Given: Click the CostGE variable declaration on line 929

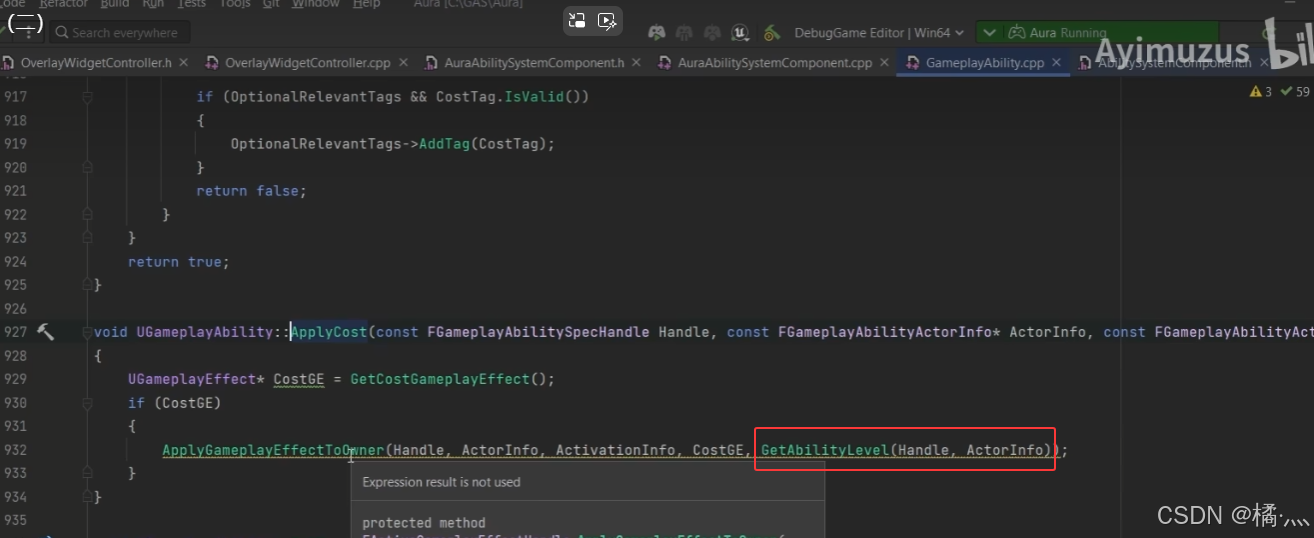Looking at the screenshot, I should pos(299,380).
